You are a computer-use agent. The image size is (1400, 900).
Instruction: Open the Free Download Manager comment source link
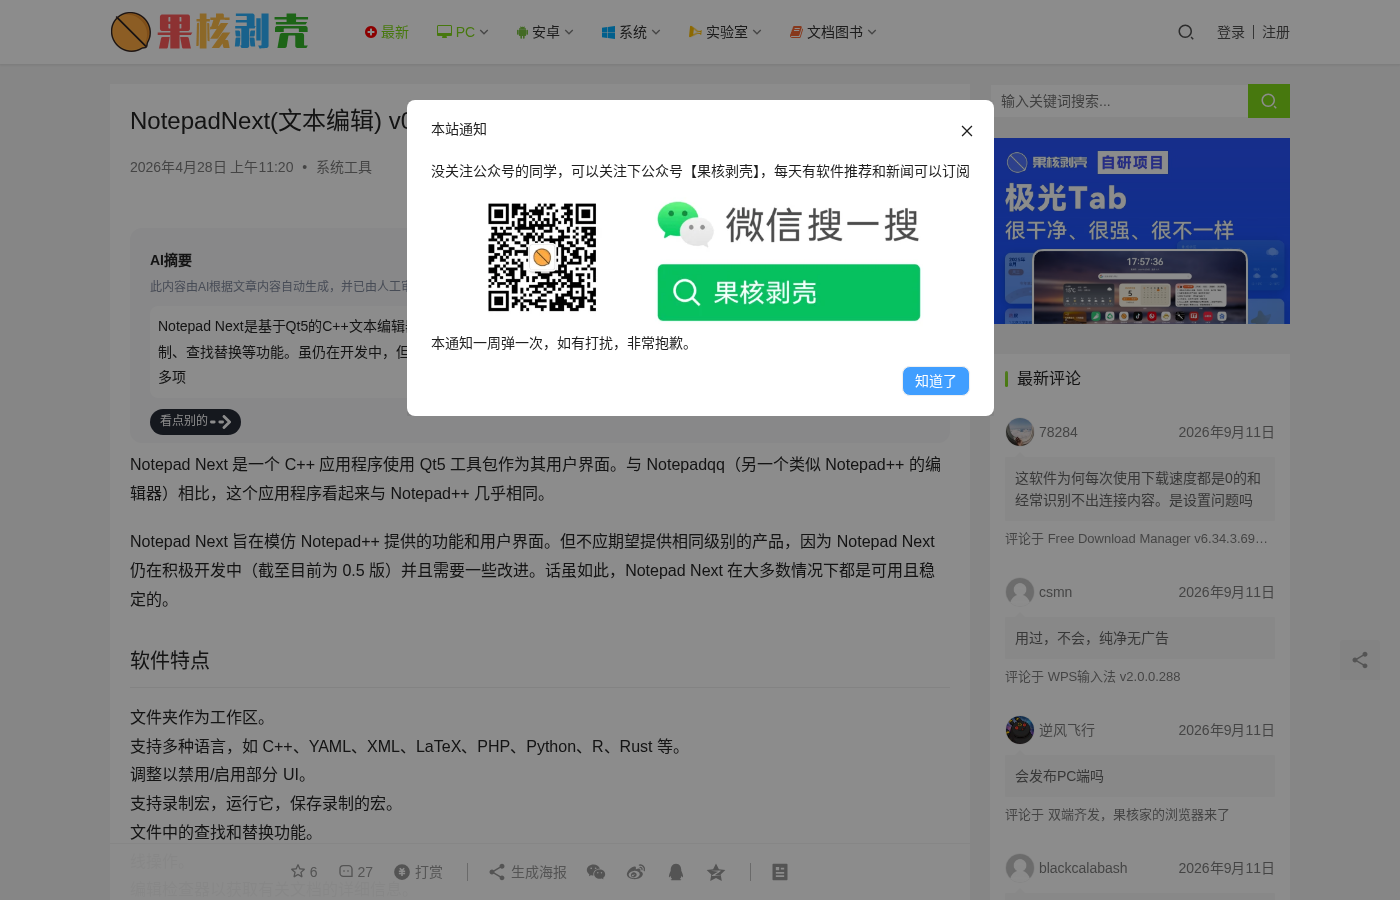pos(1157,539)
